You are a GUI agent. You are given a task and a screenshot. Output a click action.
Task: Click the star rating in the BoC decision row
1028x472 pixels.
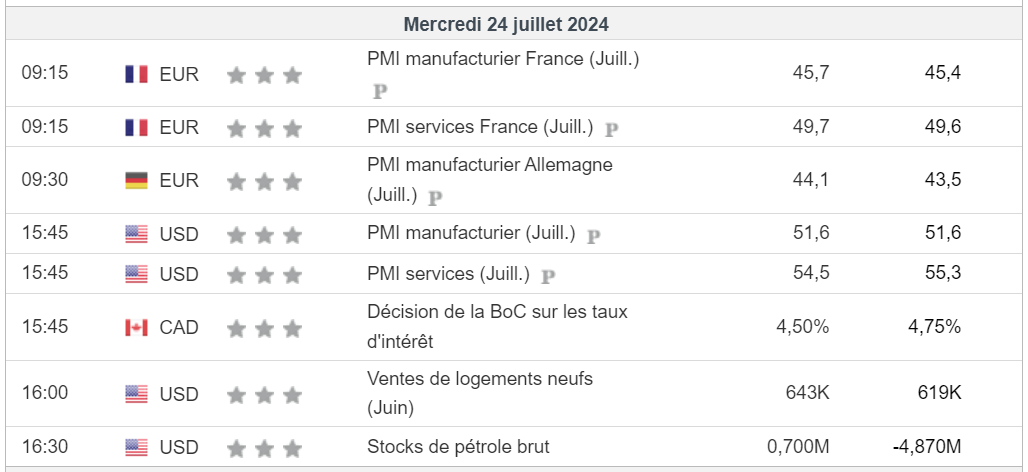(x=264, y=327)
